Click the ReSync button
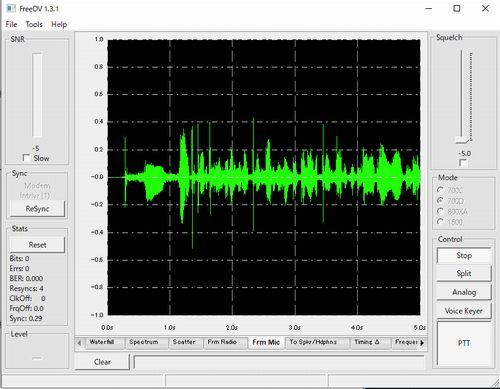This screenshot has height=389, width=500. tap(37, 209)
